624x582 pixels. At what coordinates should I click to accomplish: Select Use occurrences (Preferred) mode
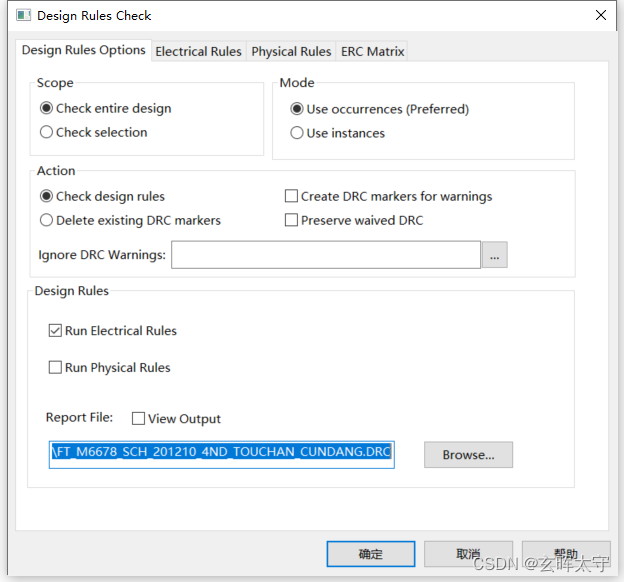click(x=297, y=109)
